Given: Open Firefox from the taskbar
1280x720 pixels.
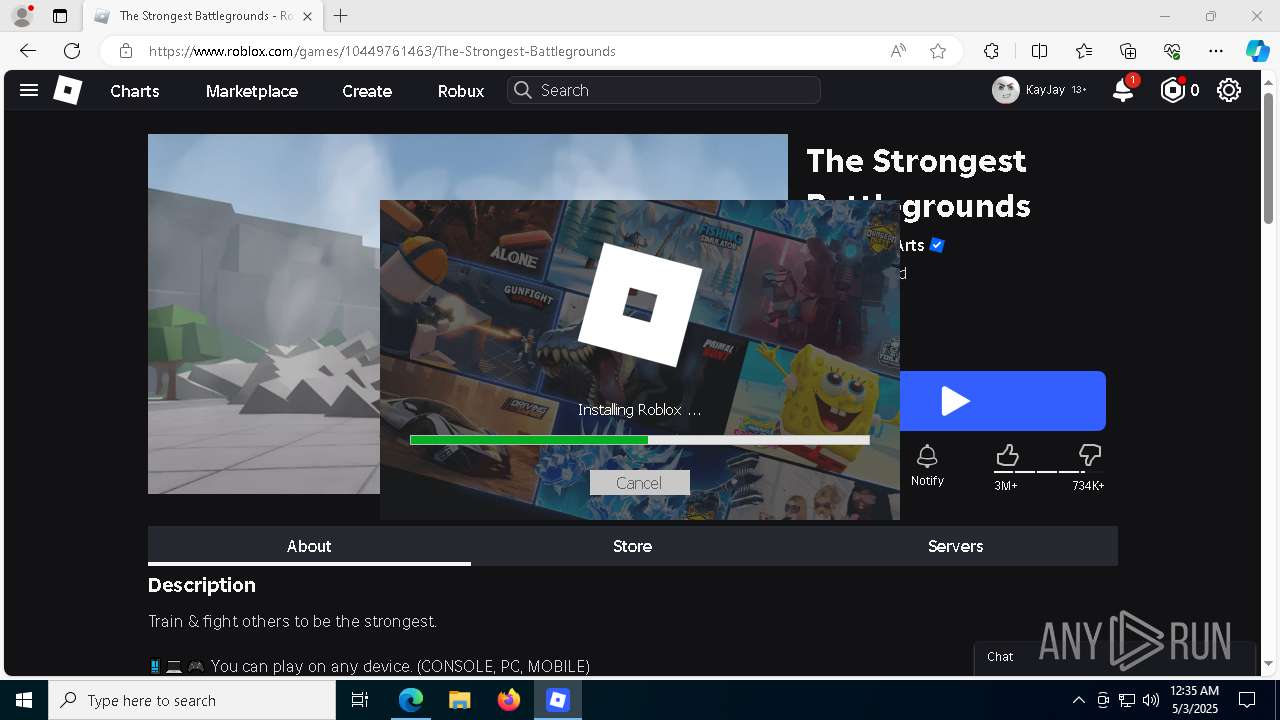Looking at the screenshot, I should 509,700.
